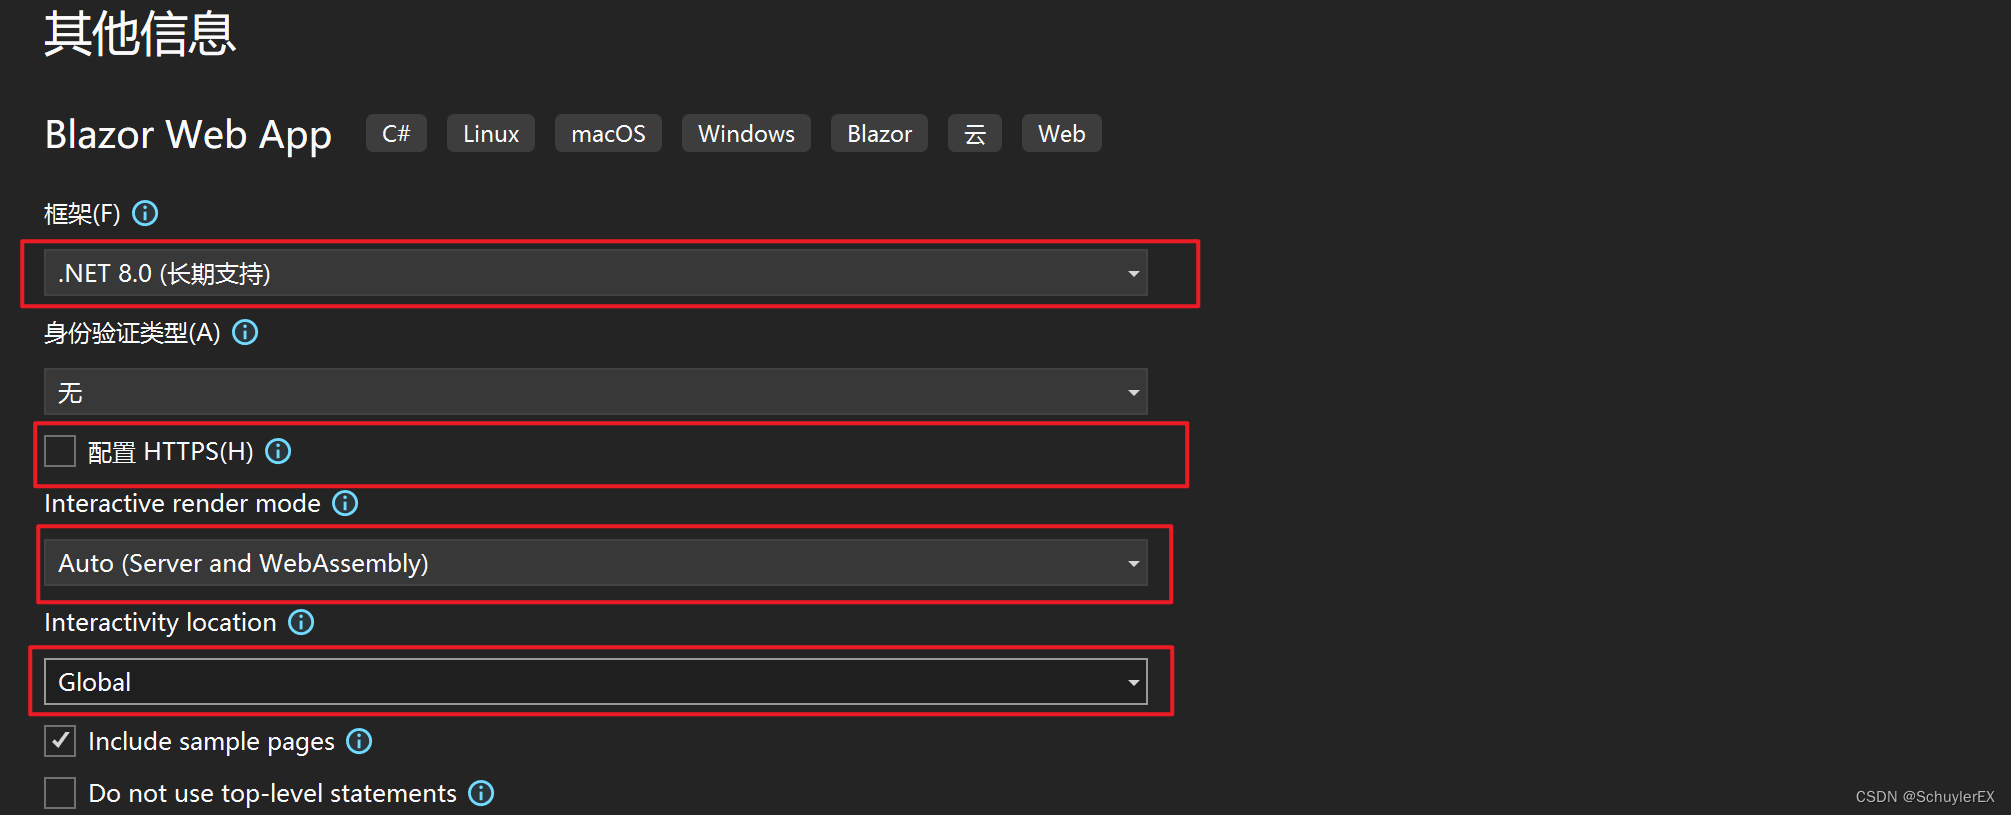Select the Web tag
This screenshot has width=2011, height=815.
coord(1061,133)
